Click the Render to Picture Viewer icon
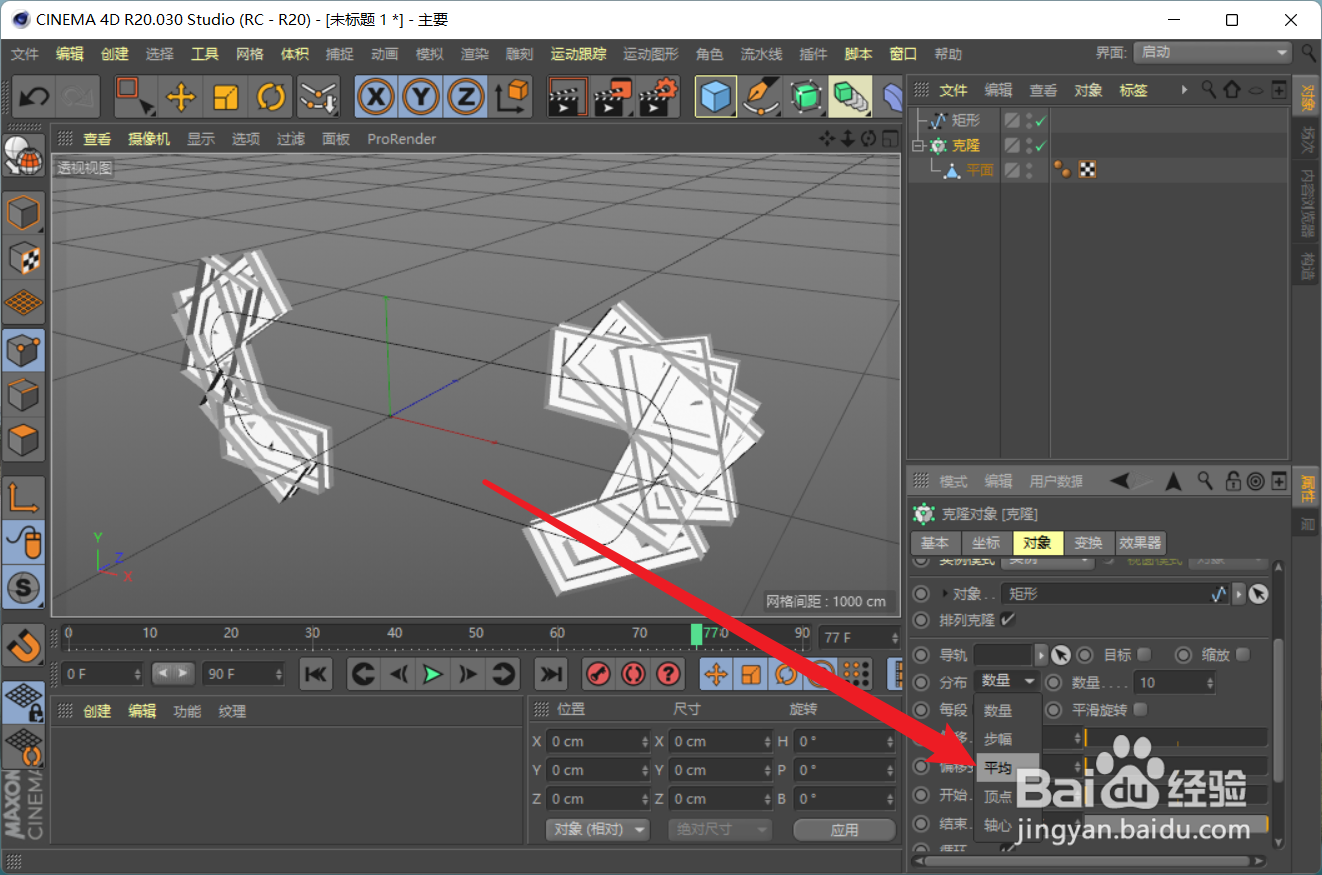 [x=611, y=96]
